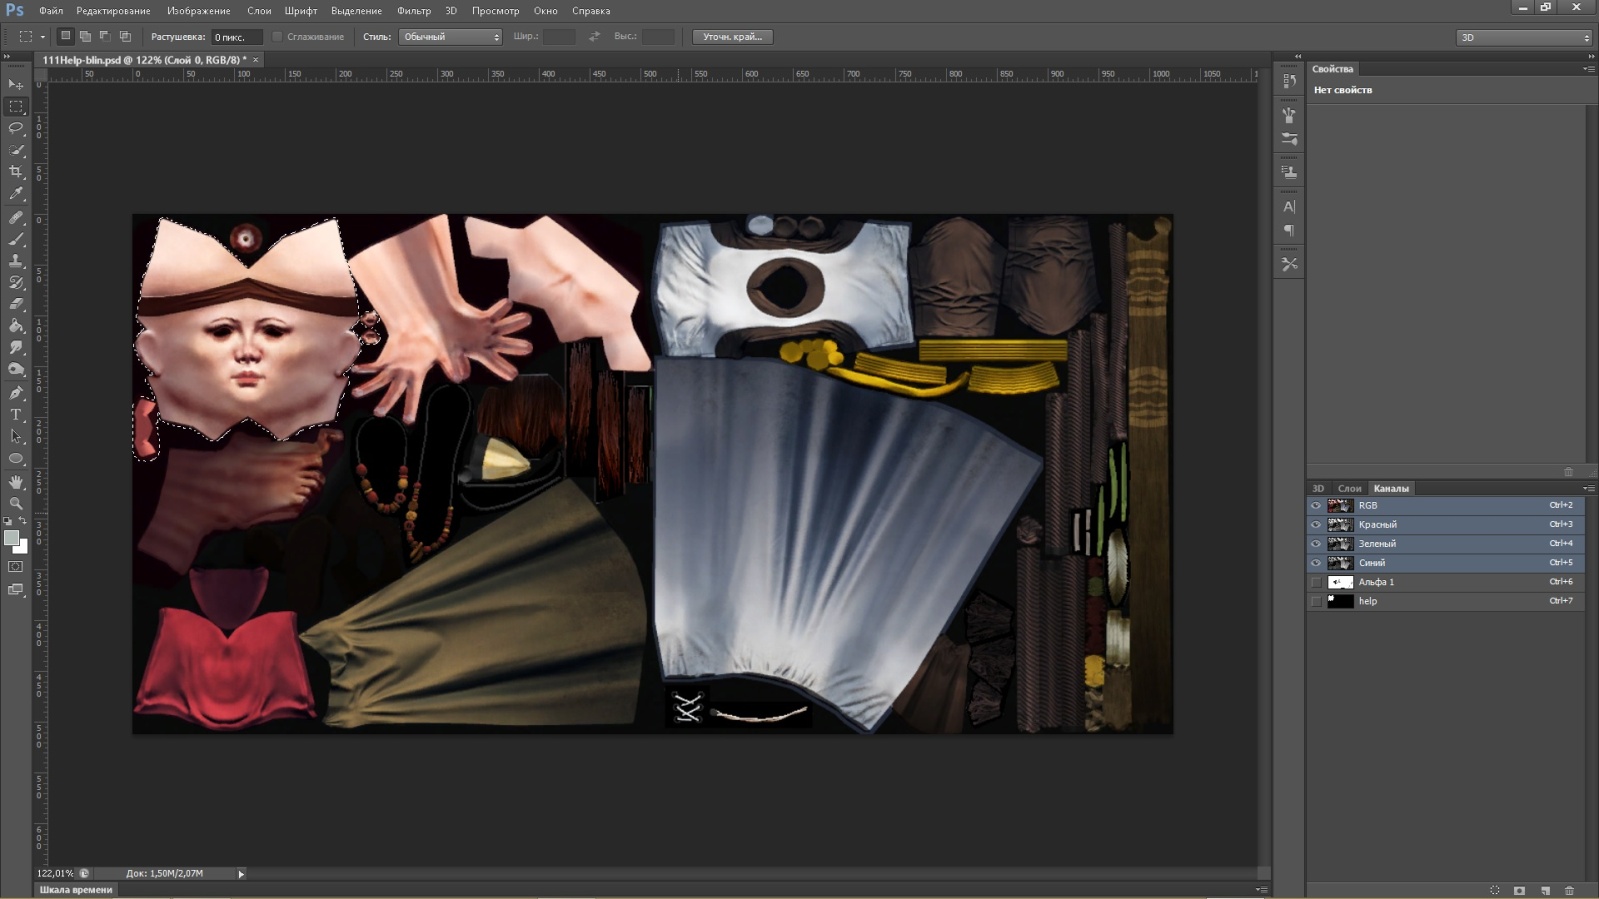This screenshot has height=899, width=1599.
Task: Select the Pen tool
Action: [x=16, y=393]
